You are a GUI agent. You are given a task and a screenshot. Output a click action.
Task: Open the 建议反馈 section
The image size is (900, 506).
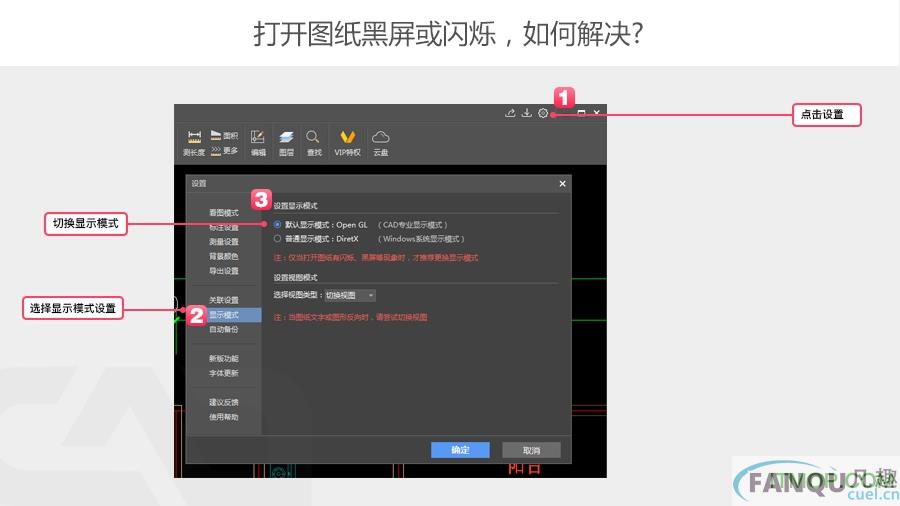(x=223, y=402)
